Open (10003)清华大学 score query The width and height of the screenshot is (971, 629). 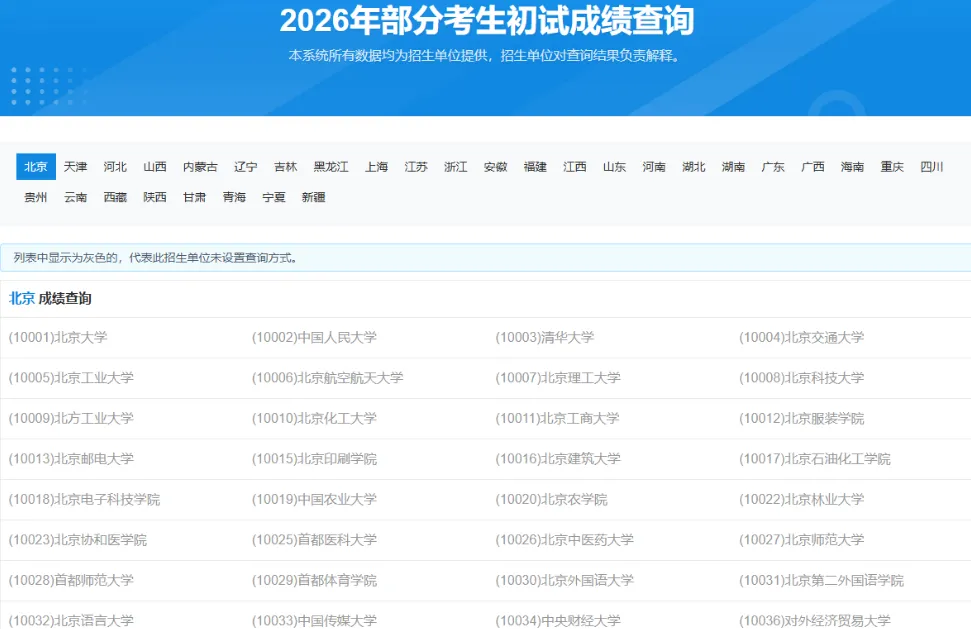click(x=544, y=337)
